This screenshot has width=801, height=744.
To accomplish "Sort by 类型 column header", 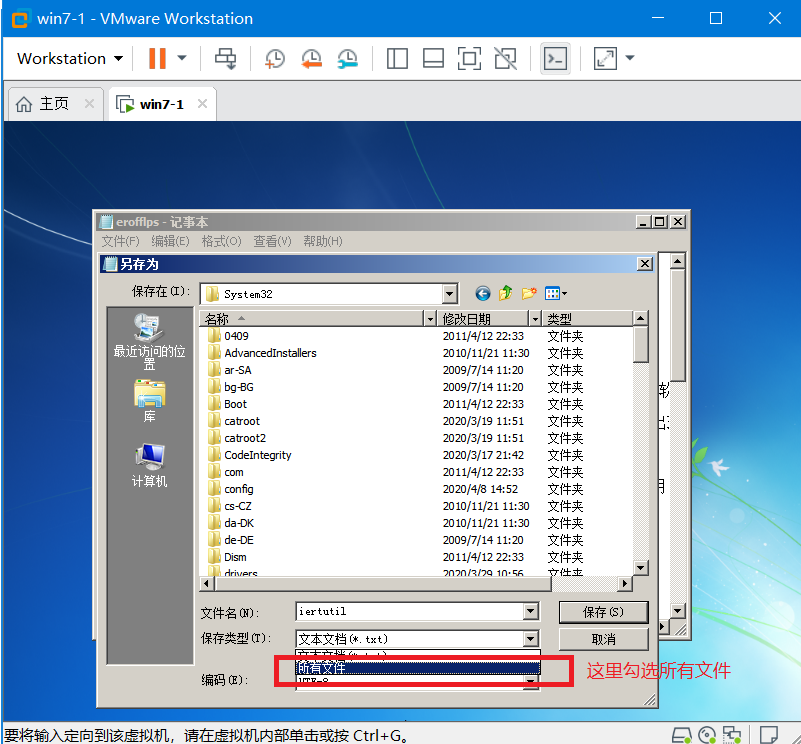I will (x=587, y=319).
